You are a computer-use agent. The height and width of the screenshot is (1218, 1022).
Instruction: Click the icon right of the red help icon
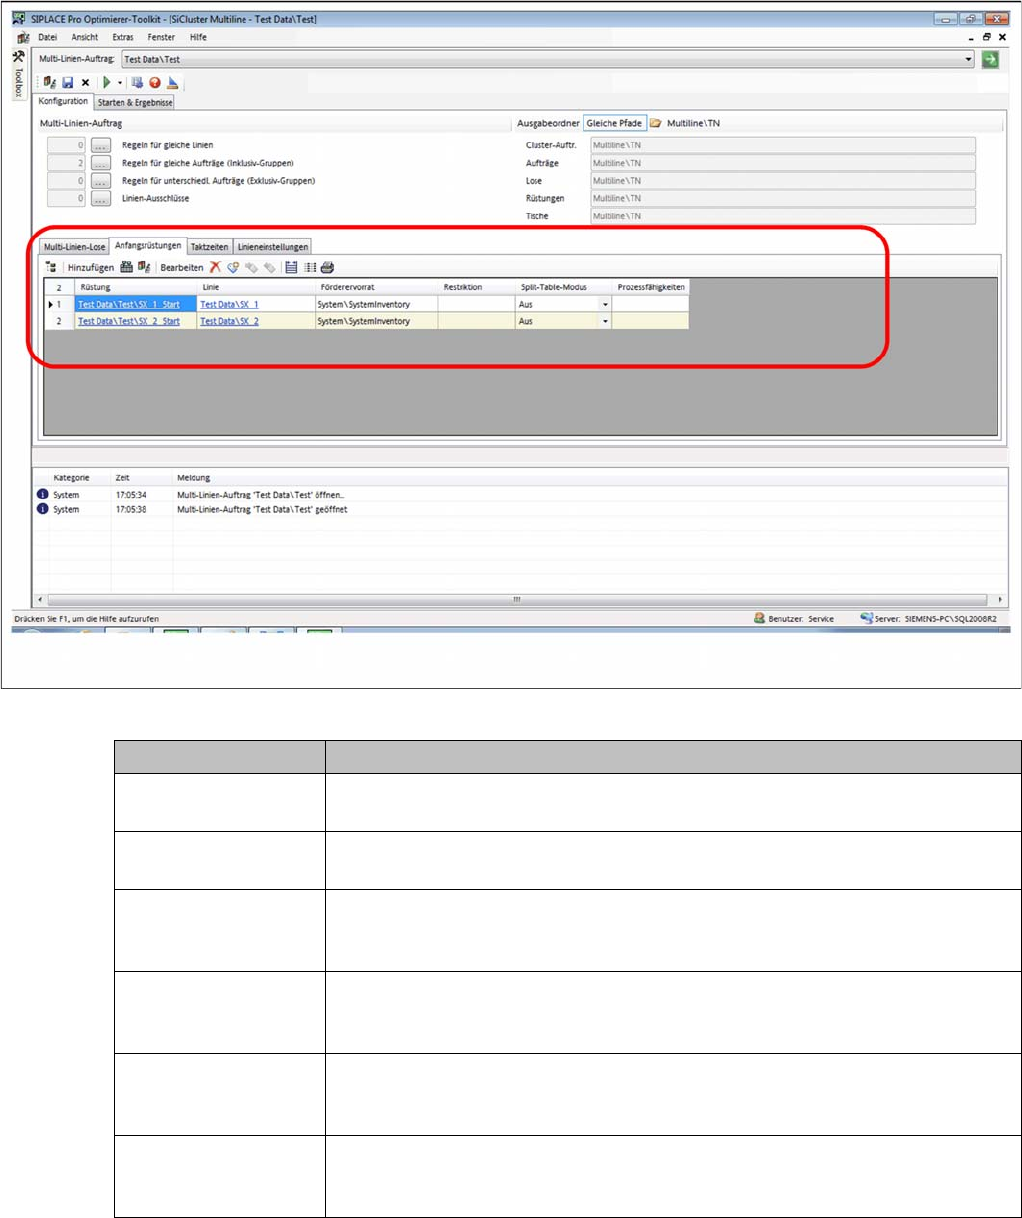pyautogui.click(x=173, y=83)
